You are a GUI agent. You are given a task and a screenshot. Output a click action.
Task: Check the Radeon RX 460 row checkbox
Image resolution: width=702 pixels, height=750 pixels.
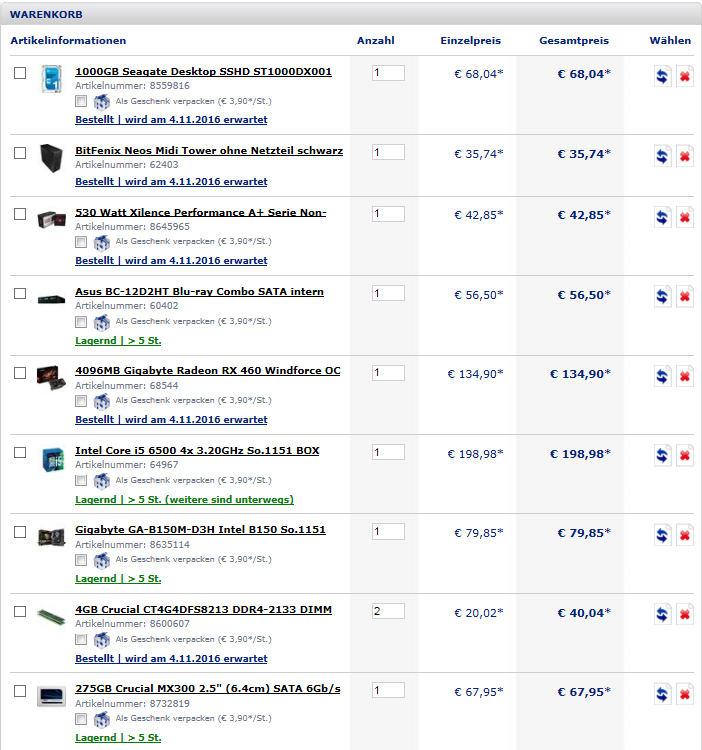20,373
